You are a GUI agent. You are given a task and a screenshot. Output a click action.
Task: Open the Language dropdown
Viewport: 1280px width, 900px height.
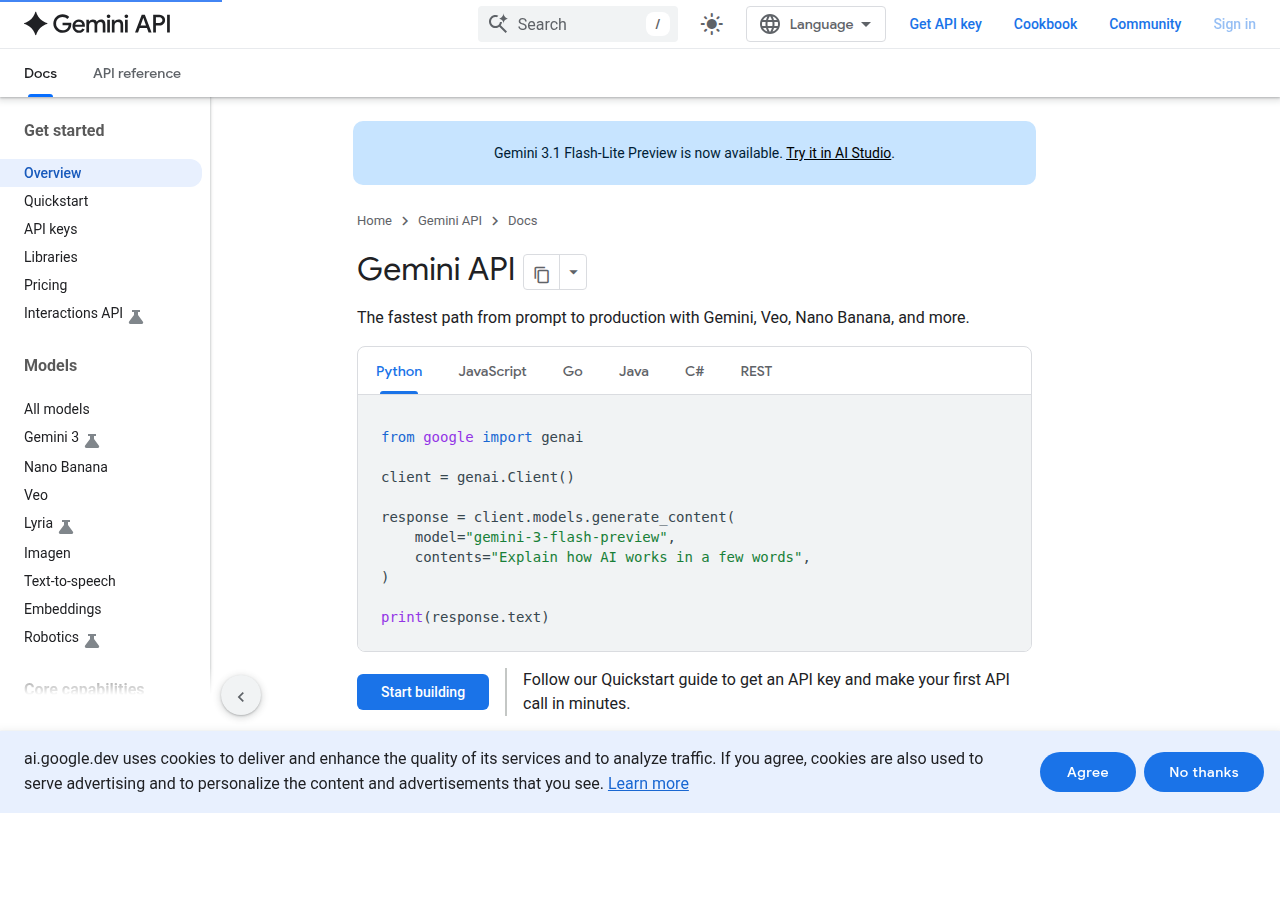click(x=816, y=23)
